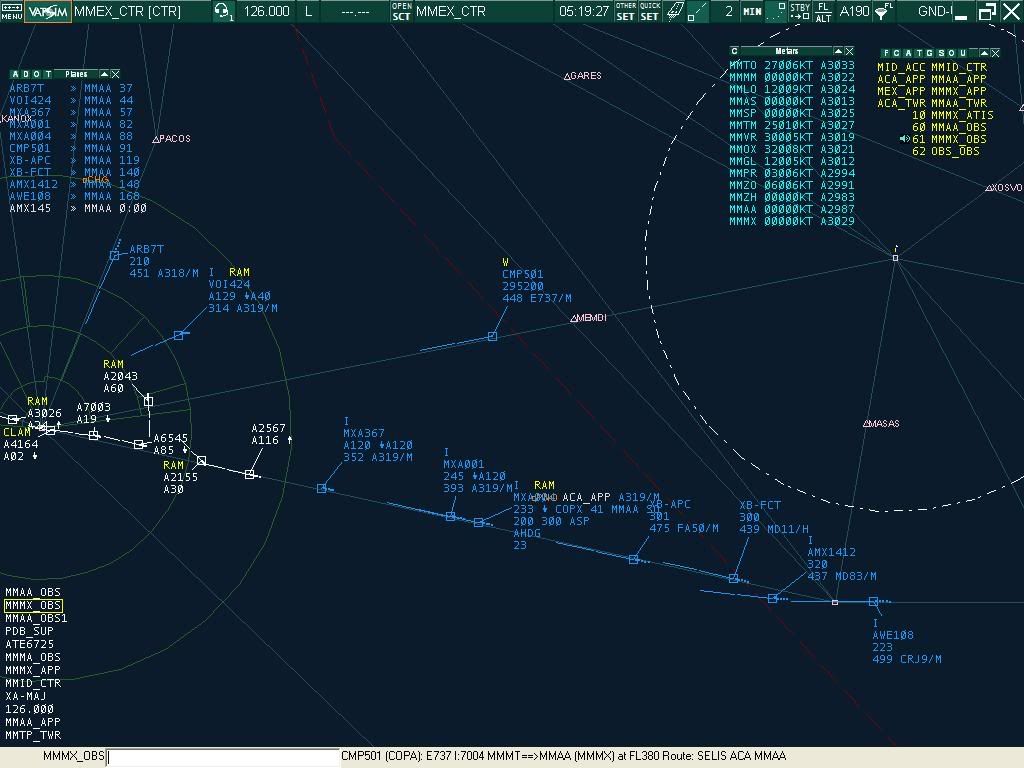Open the FL altitude filter funnel

coord(883,11)
